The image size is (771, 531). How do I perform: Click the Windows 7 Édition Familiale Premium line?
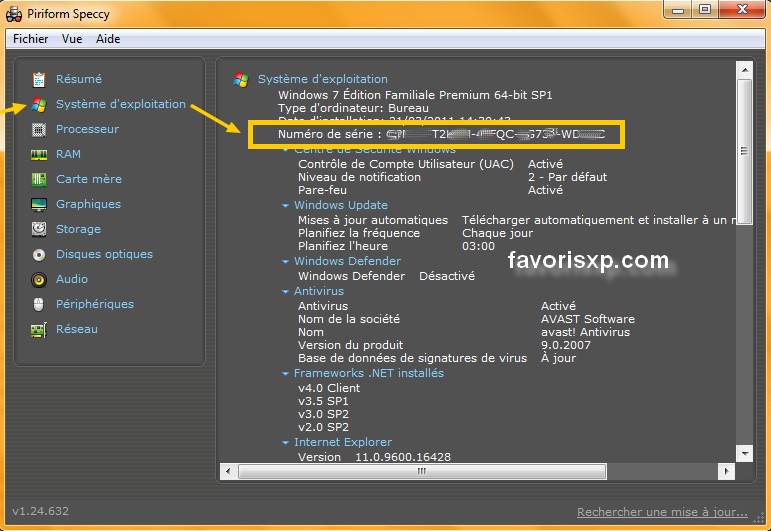415,95
